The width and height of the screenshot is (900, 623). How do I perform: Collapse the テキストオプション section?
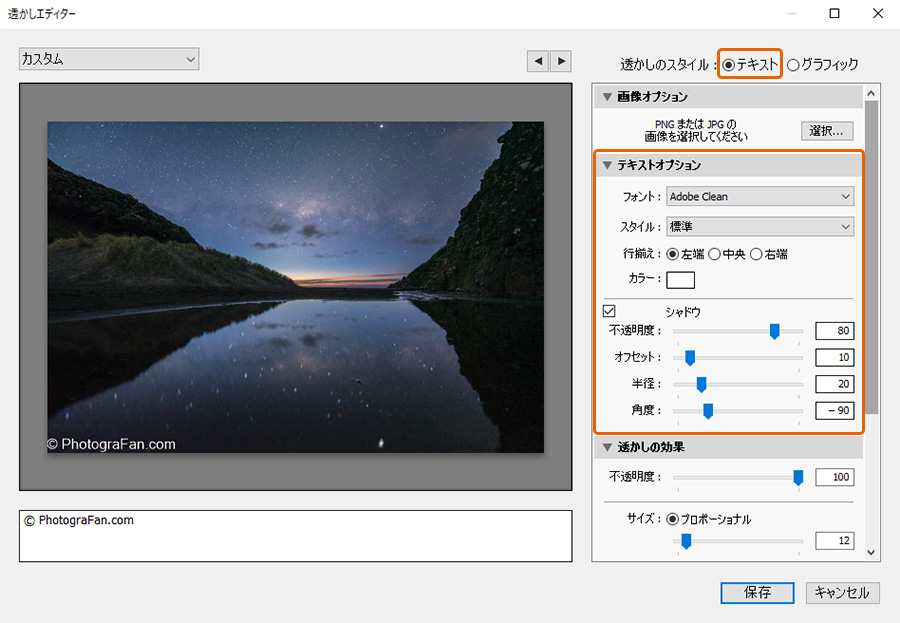point(607,165)
